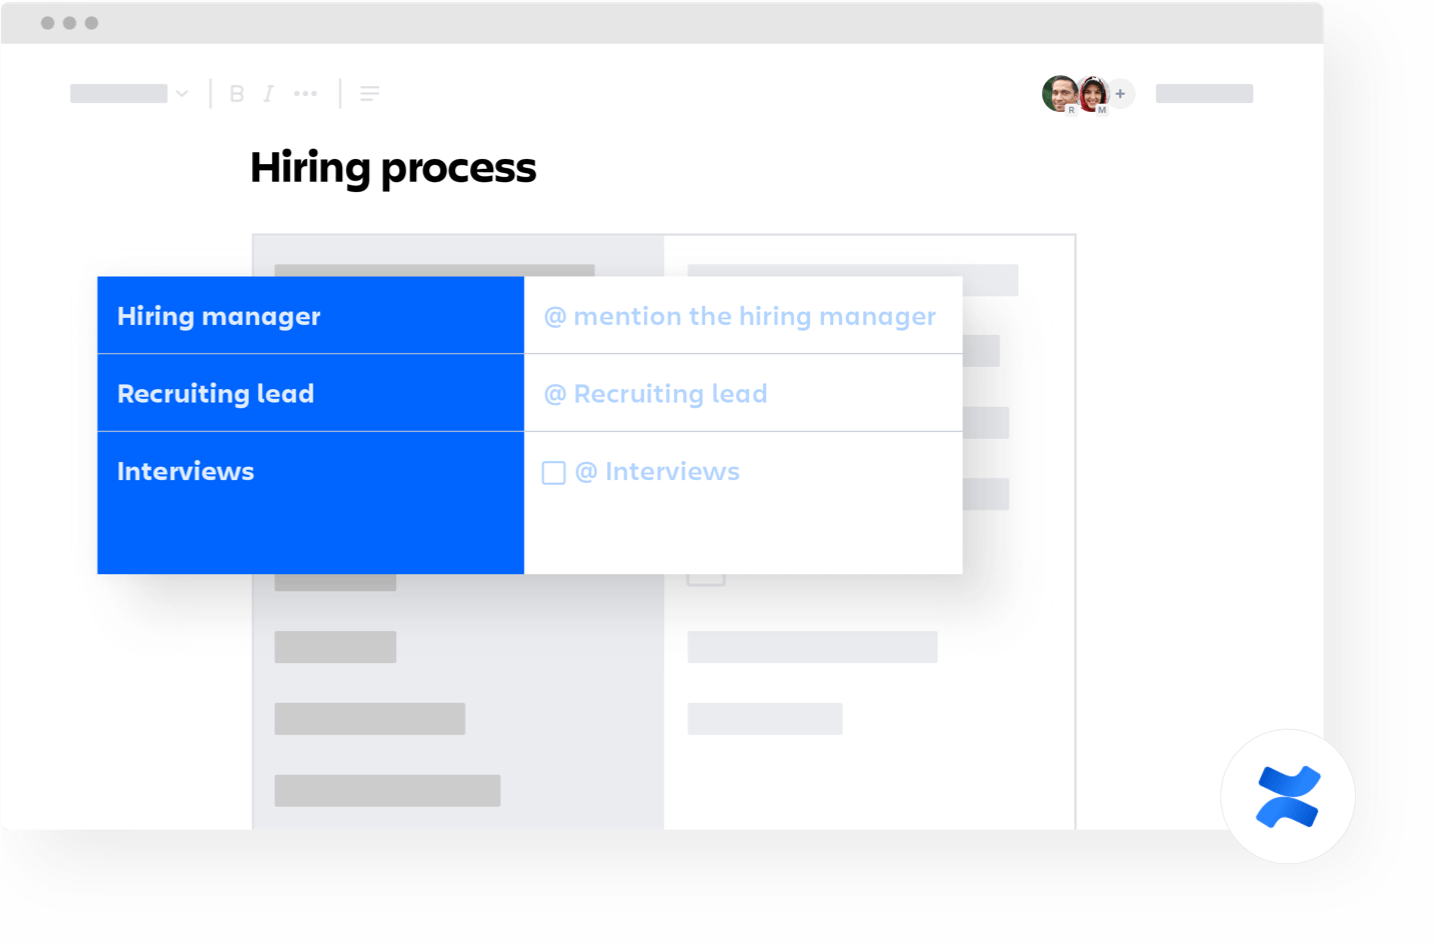Tick the checkbox below the Interviews row
Image resolution: width=1436 pixels, height=942 pixels.
[x=707, y=573]
